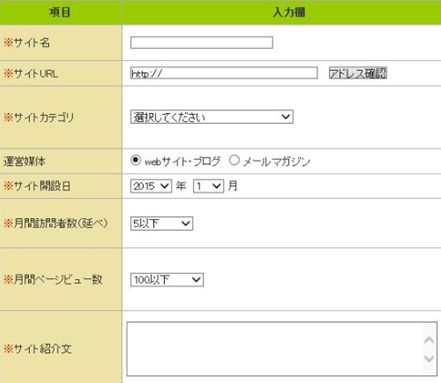Click the text area scrollbar down arrow
This screenshot has height=383, width=441.
tap(429, 358)
